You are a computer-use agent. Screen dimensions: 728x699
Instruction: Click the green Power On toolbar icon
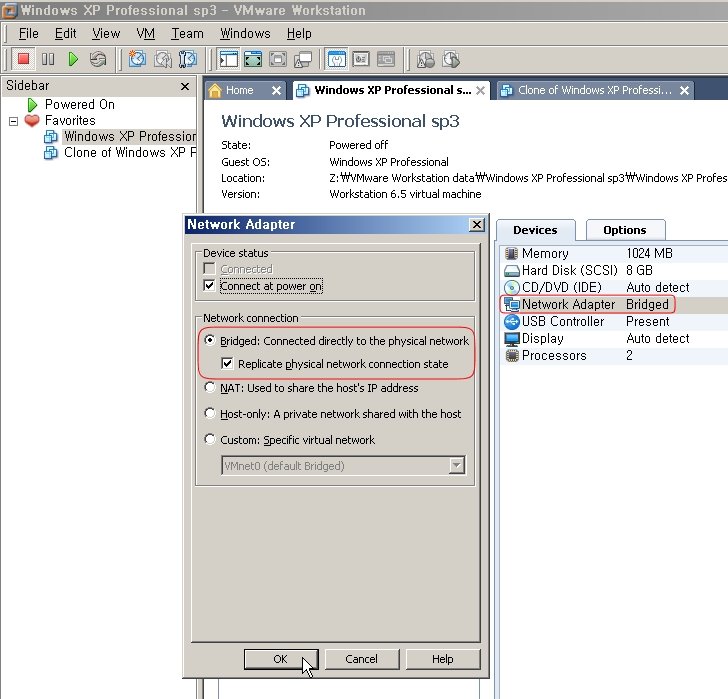[73, 59]
